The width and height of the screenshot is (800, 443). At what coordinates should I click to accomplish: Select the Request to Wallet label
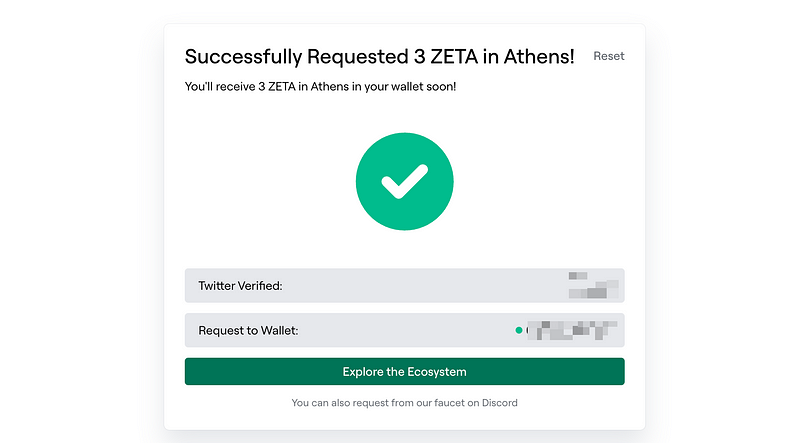[248, 331]
